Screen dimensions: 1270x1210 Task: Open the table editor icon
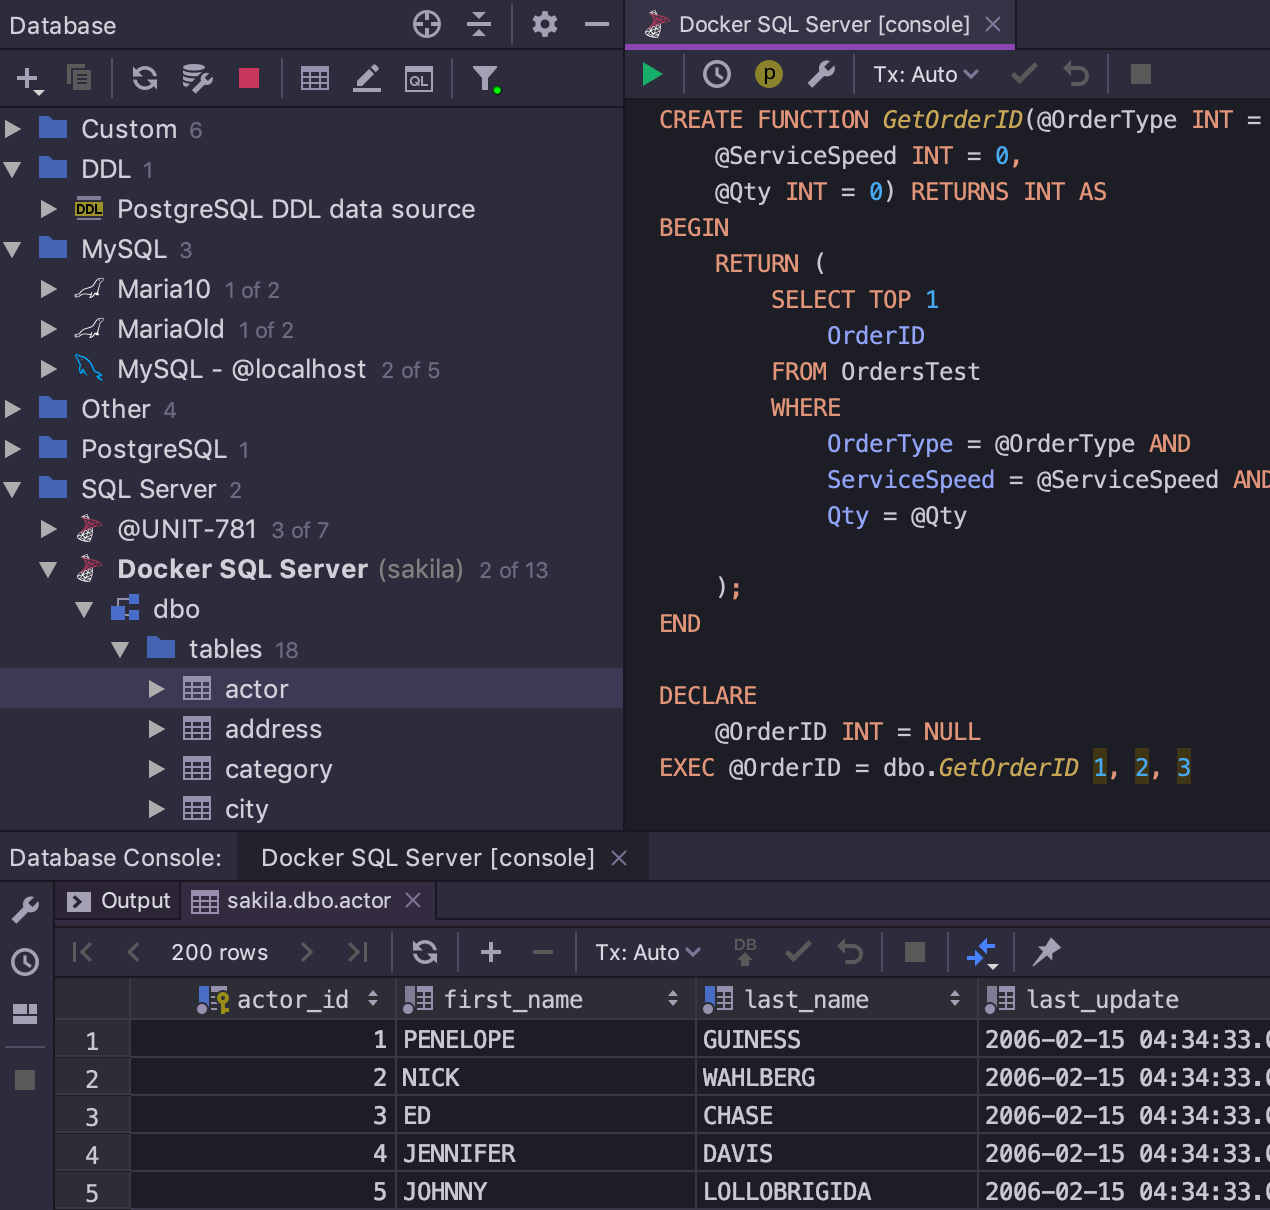pyautogui.click(x=315, y=78)
